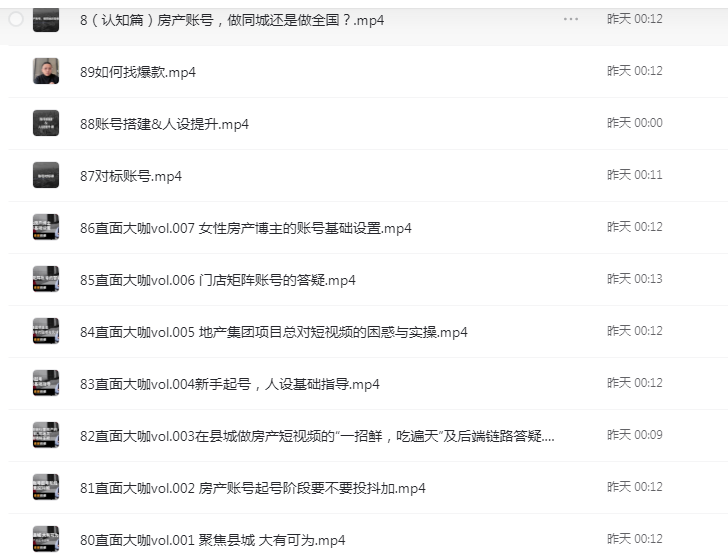Click the thumbnail icon of 84直面大咖vol.005
Image resolution: width=728 pixels, height=557 pixels.
(x=46, y=331)
